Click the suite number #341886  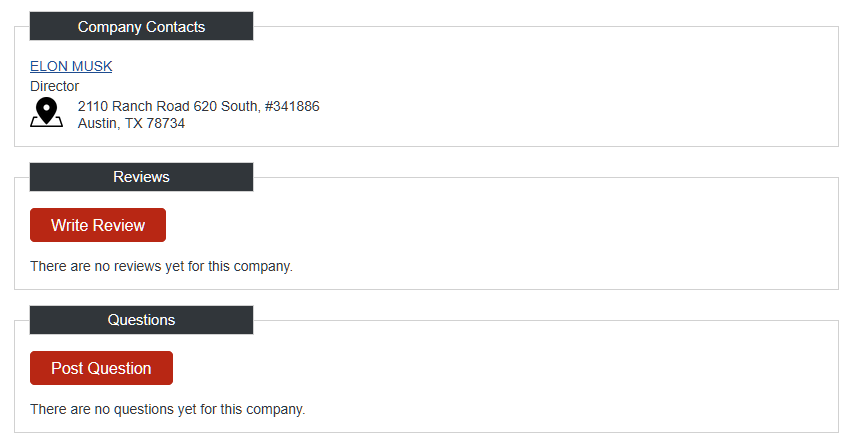click(x=292, y=106)
